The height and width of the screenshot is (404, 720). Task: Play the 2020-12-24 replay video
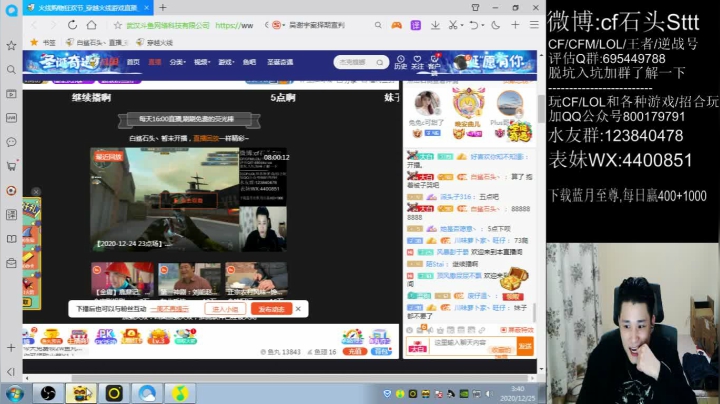(188, 200)
